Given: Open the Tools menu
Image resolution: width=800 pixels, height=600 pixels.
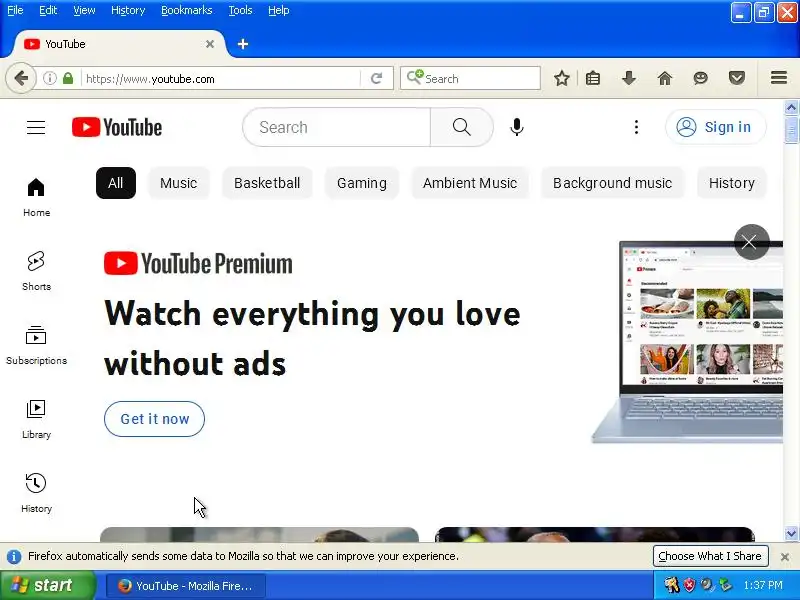Looking at the screenshot, I should point(240,10).
